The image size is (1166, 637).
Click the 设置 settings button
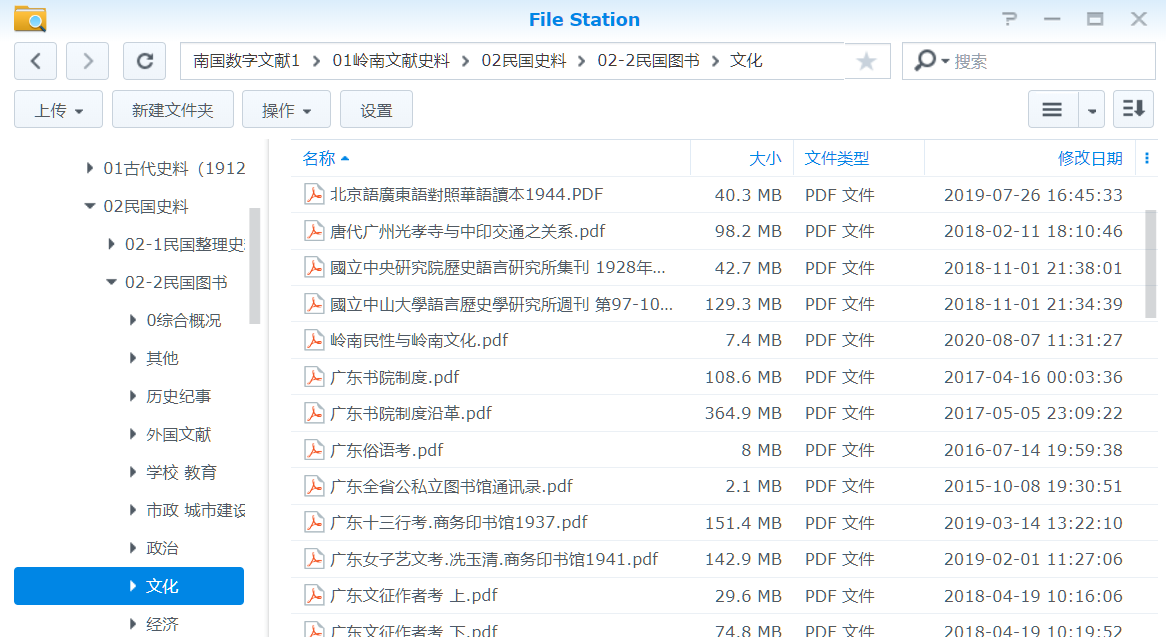[376, 110]
